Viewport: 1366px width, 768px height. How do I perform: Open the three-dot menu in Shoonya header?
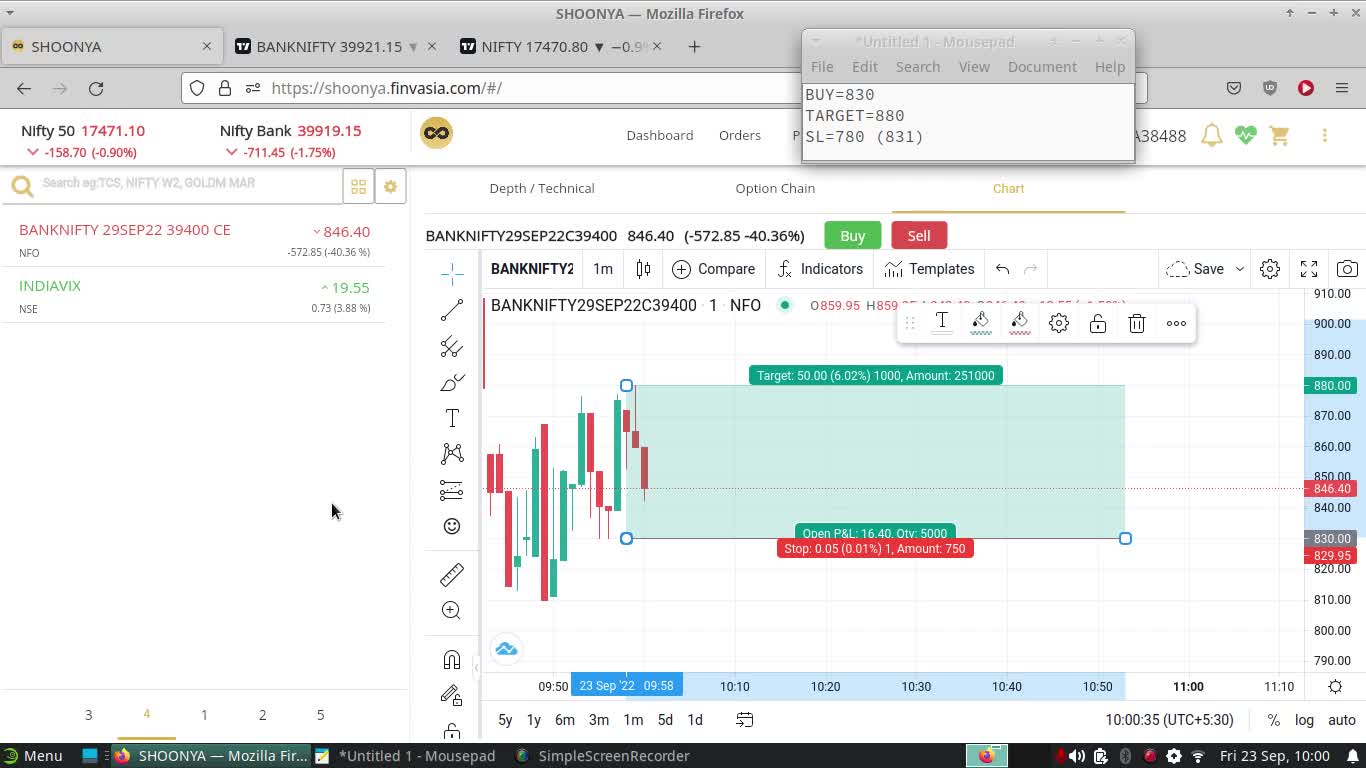(x=1325, y=135)
